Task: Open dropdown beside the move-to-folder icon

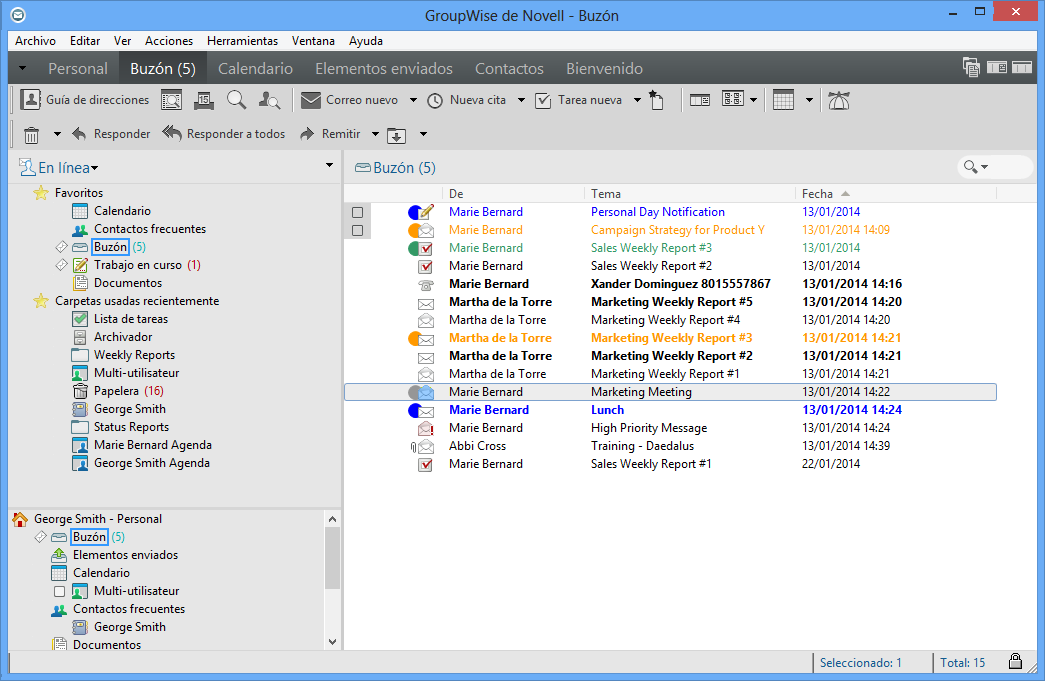Action: (x=423, y=135)
